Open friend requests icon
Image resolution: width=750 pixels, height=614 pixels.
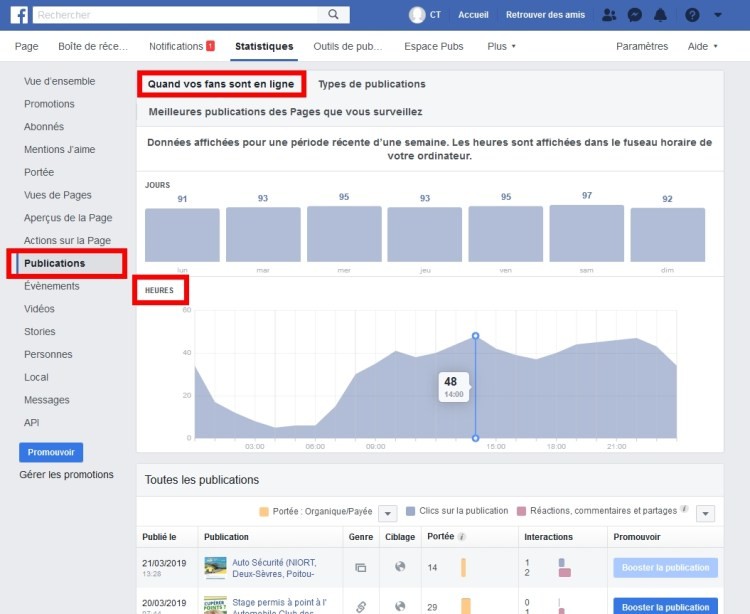[x=609, y=15]
